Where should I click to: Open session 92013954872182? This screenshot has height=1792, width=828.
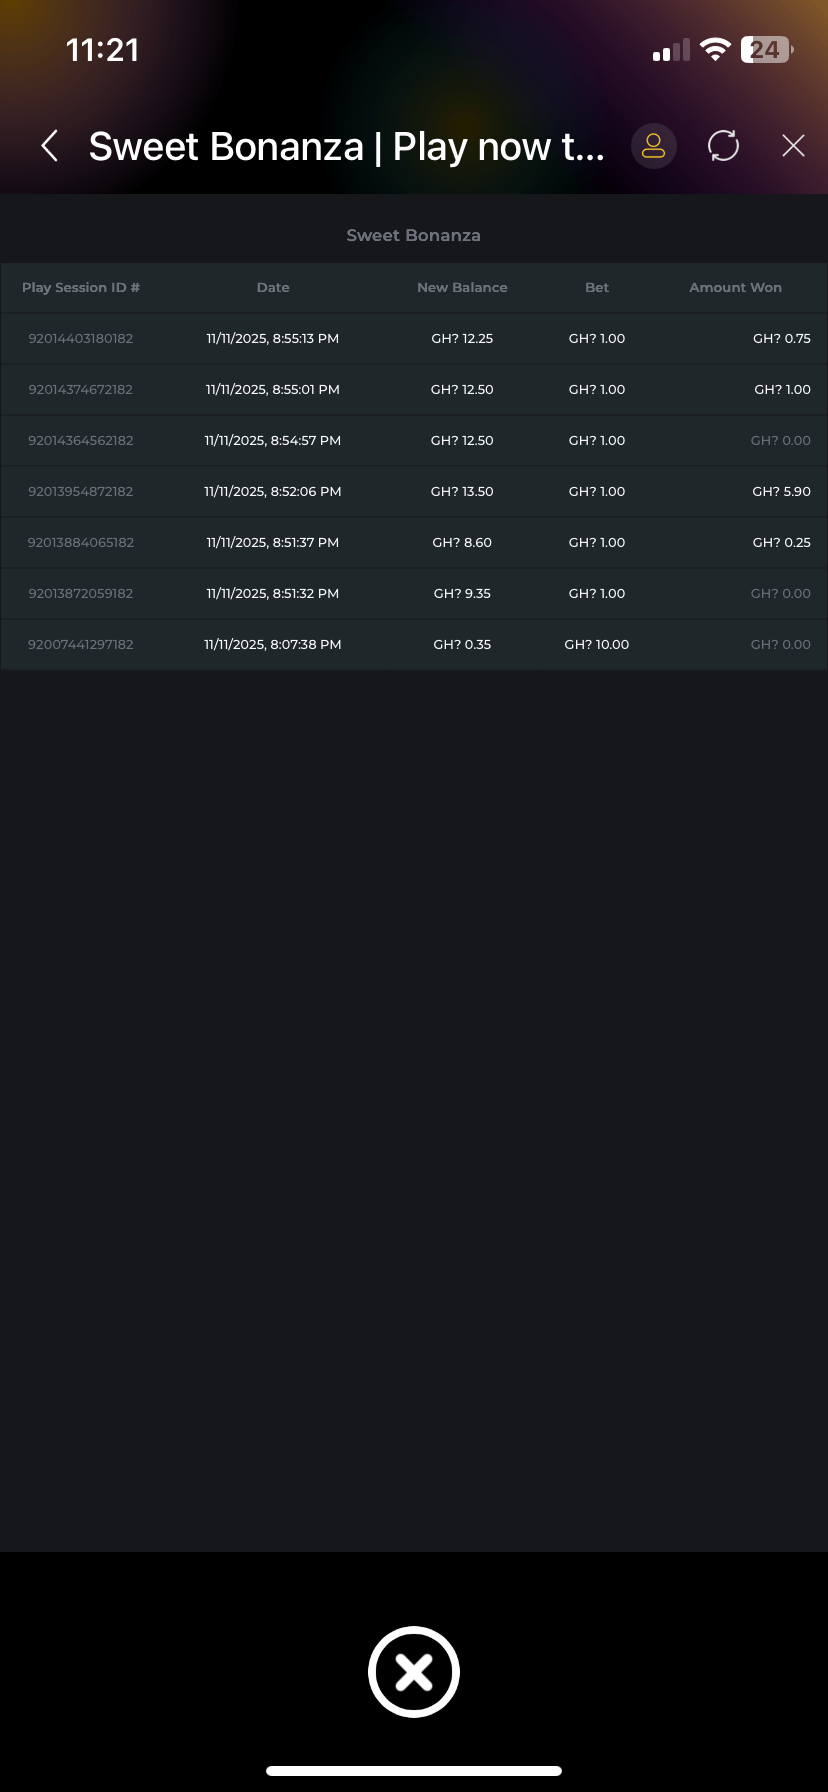coord(81,491)
